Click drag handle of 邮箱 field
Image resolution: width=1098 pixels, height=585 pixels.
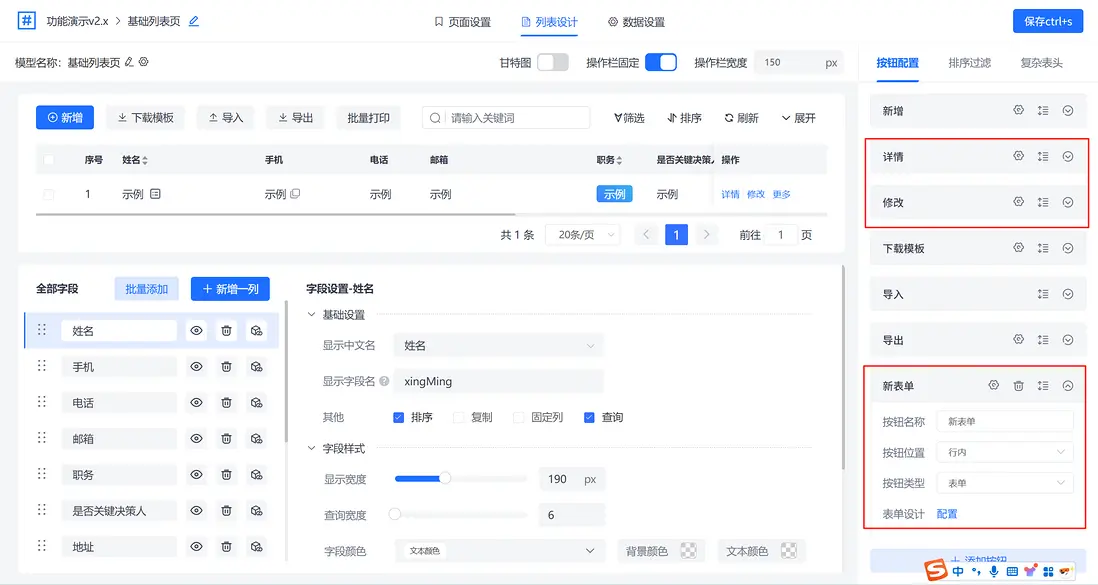(x=42, y=438)
